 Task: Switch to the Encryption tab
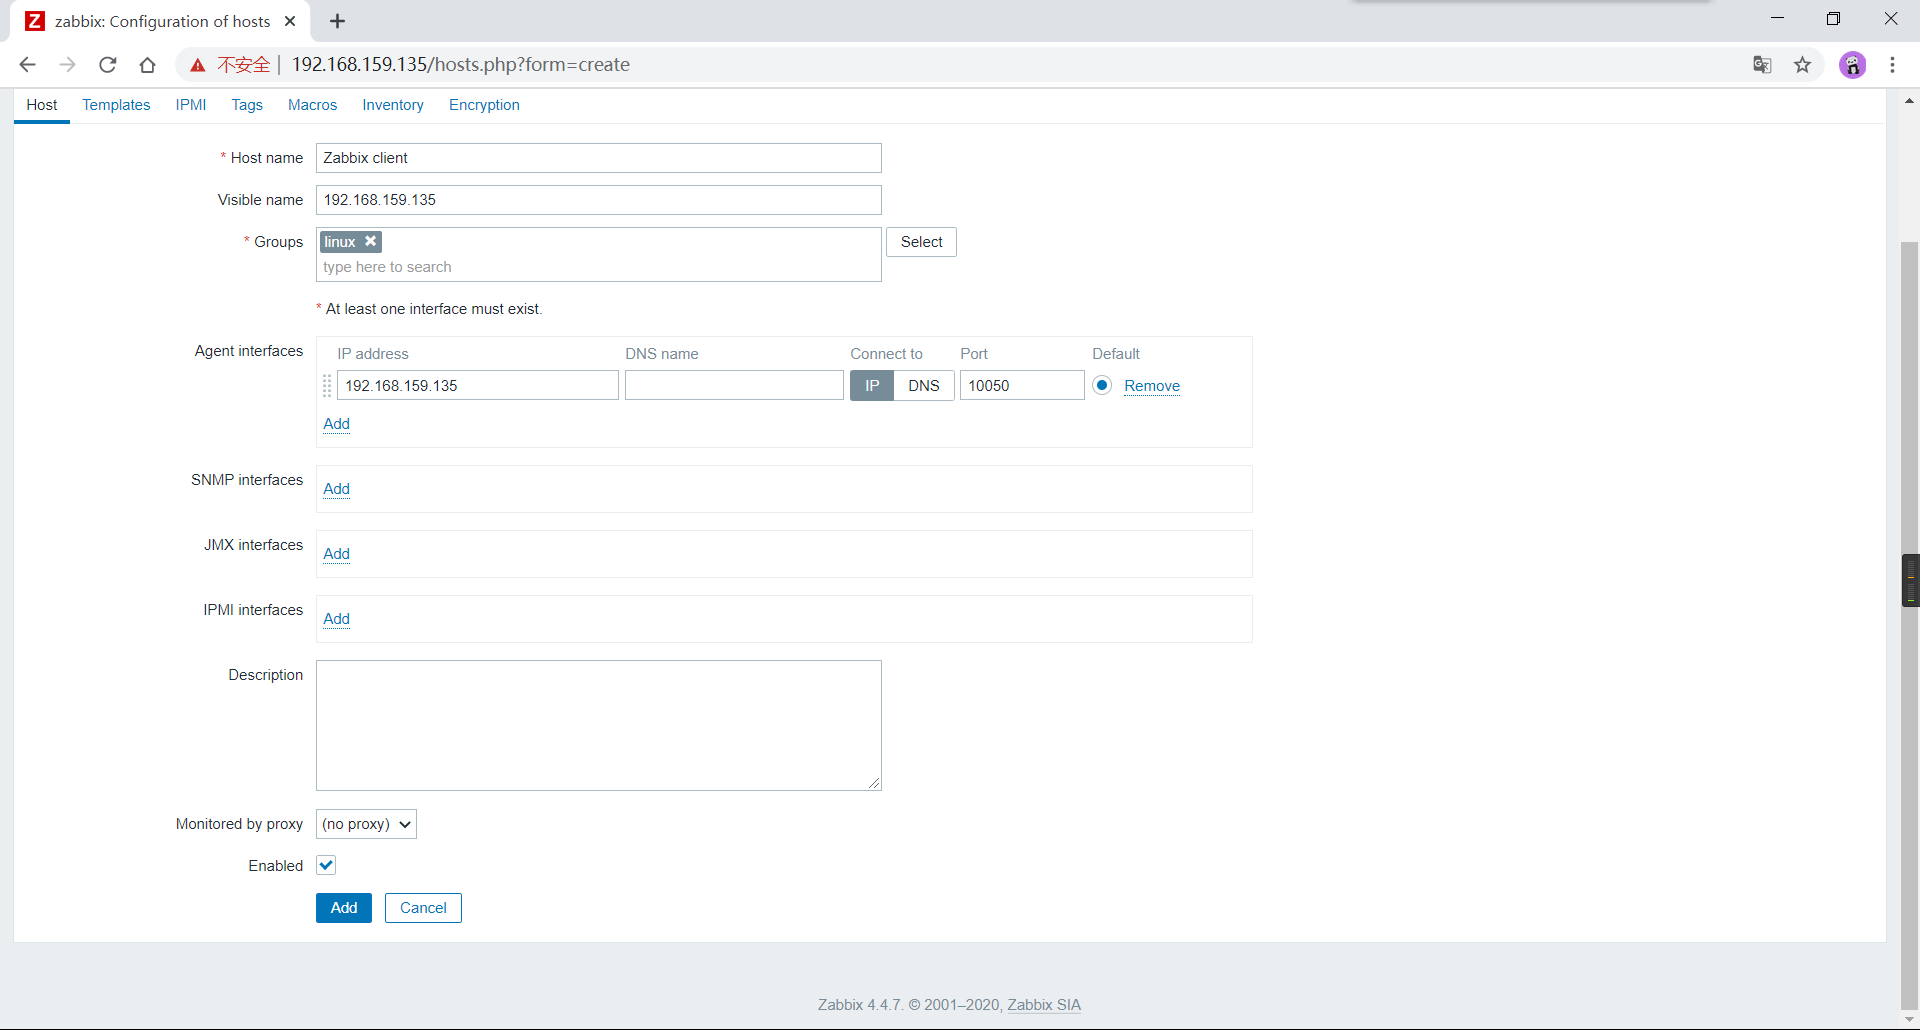pyautogui.click(x=484, y=105)
